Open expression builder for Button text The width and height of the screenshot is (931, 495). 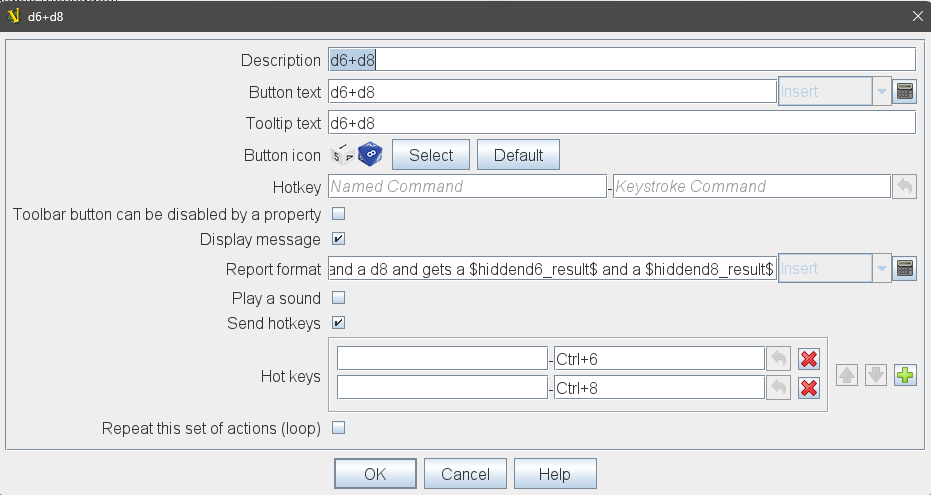(904, 91)
